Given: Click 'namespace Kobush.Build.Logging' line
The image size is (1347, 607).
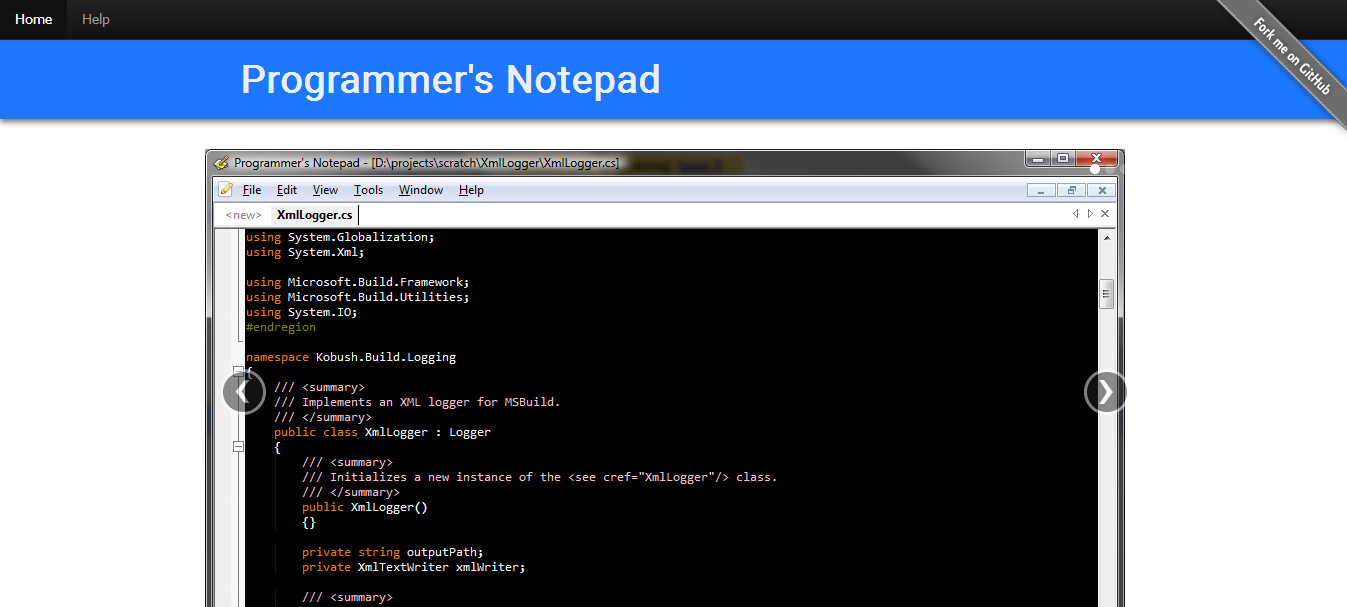Looking at the screenshot, I should click(x=351, y=357).
